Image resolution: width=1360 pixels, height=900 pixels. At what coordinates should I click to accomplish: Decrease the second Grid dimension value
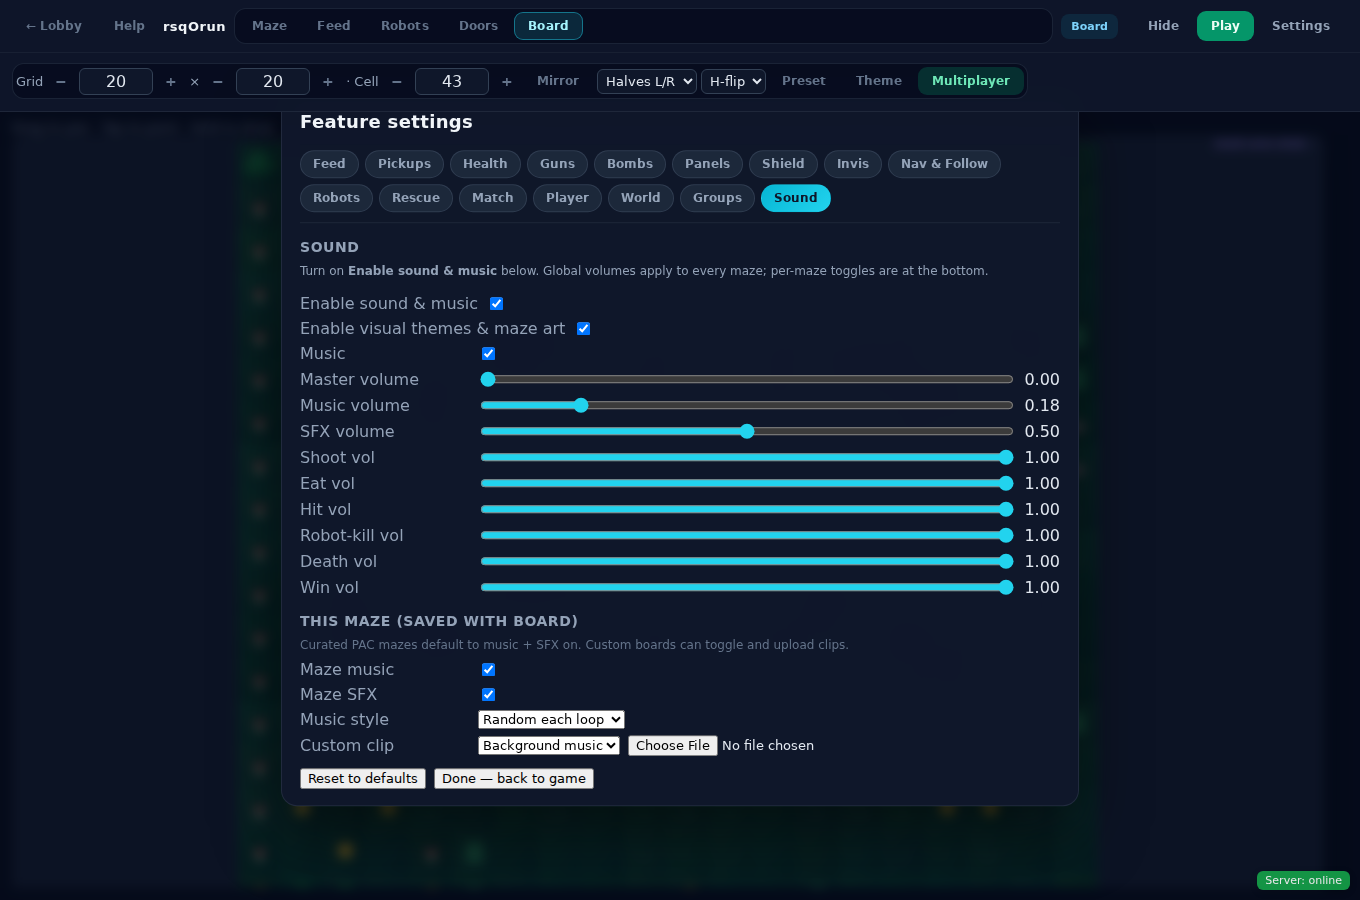coord(218,82)
